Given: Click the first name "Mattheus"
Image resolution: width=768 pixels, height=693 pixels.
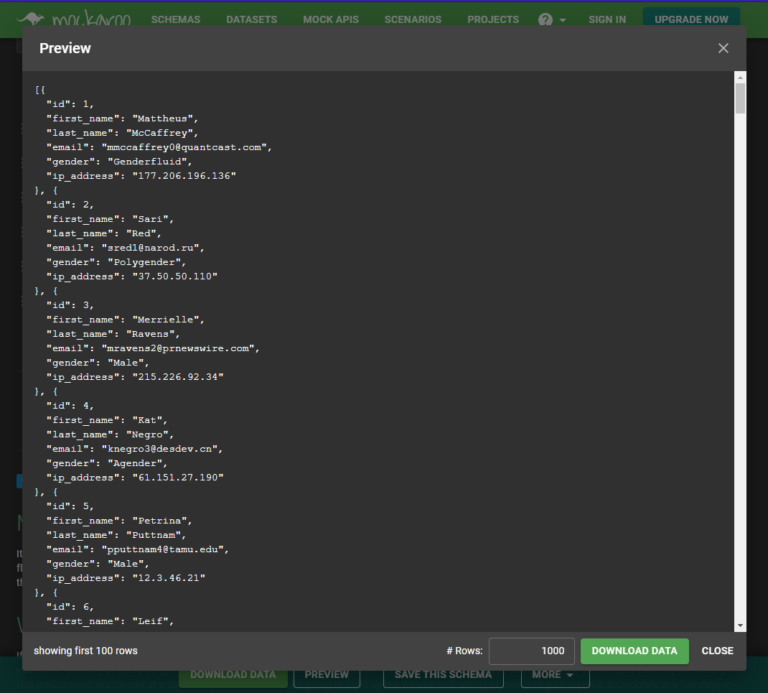Looking at the screenshot, I should coord(162,119).
